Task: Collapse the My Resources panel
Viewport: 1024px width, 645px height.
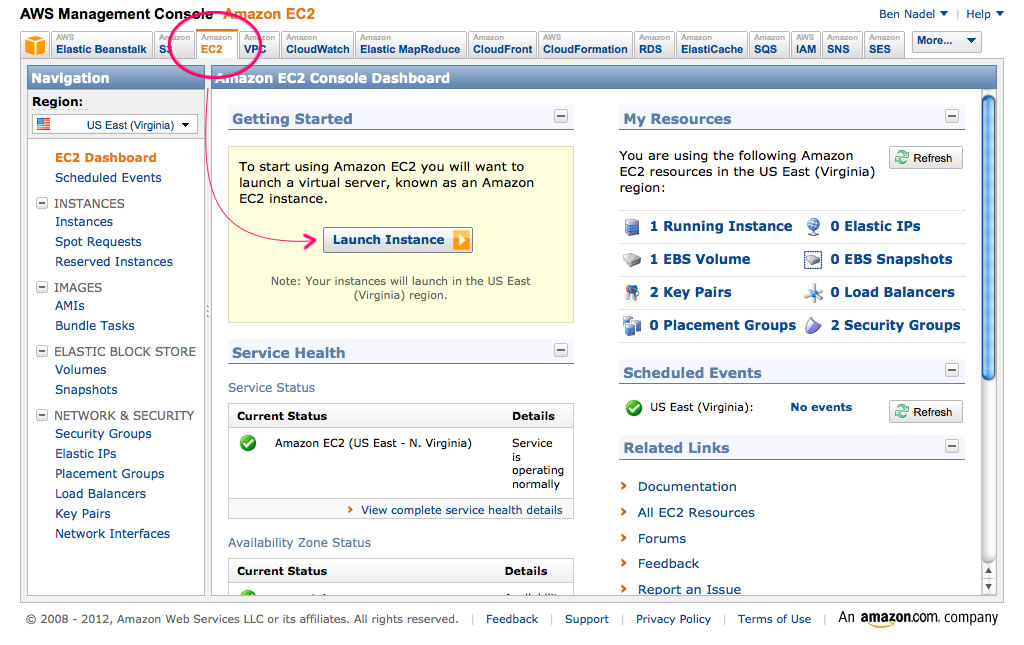Action: click(952, 116)
